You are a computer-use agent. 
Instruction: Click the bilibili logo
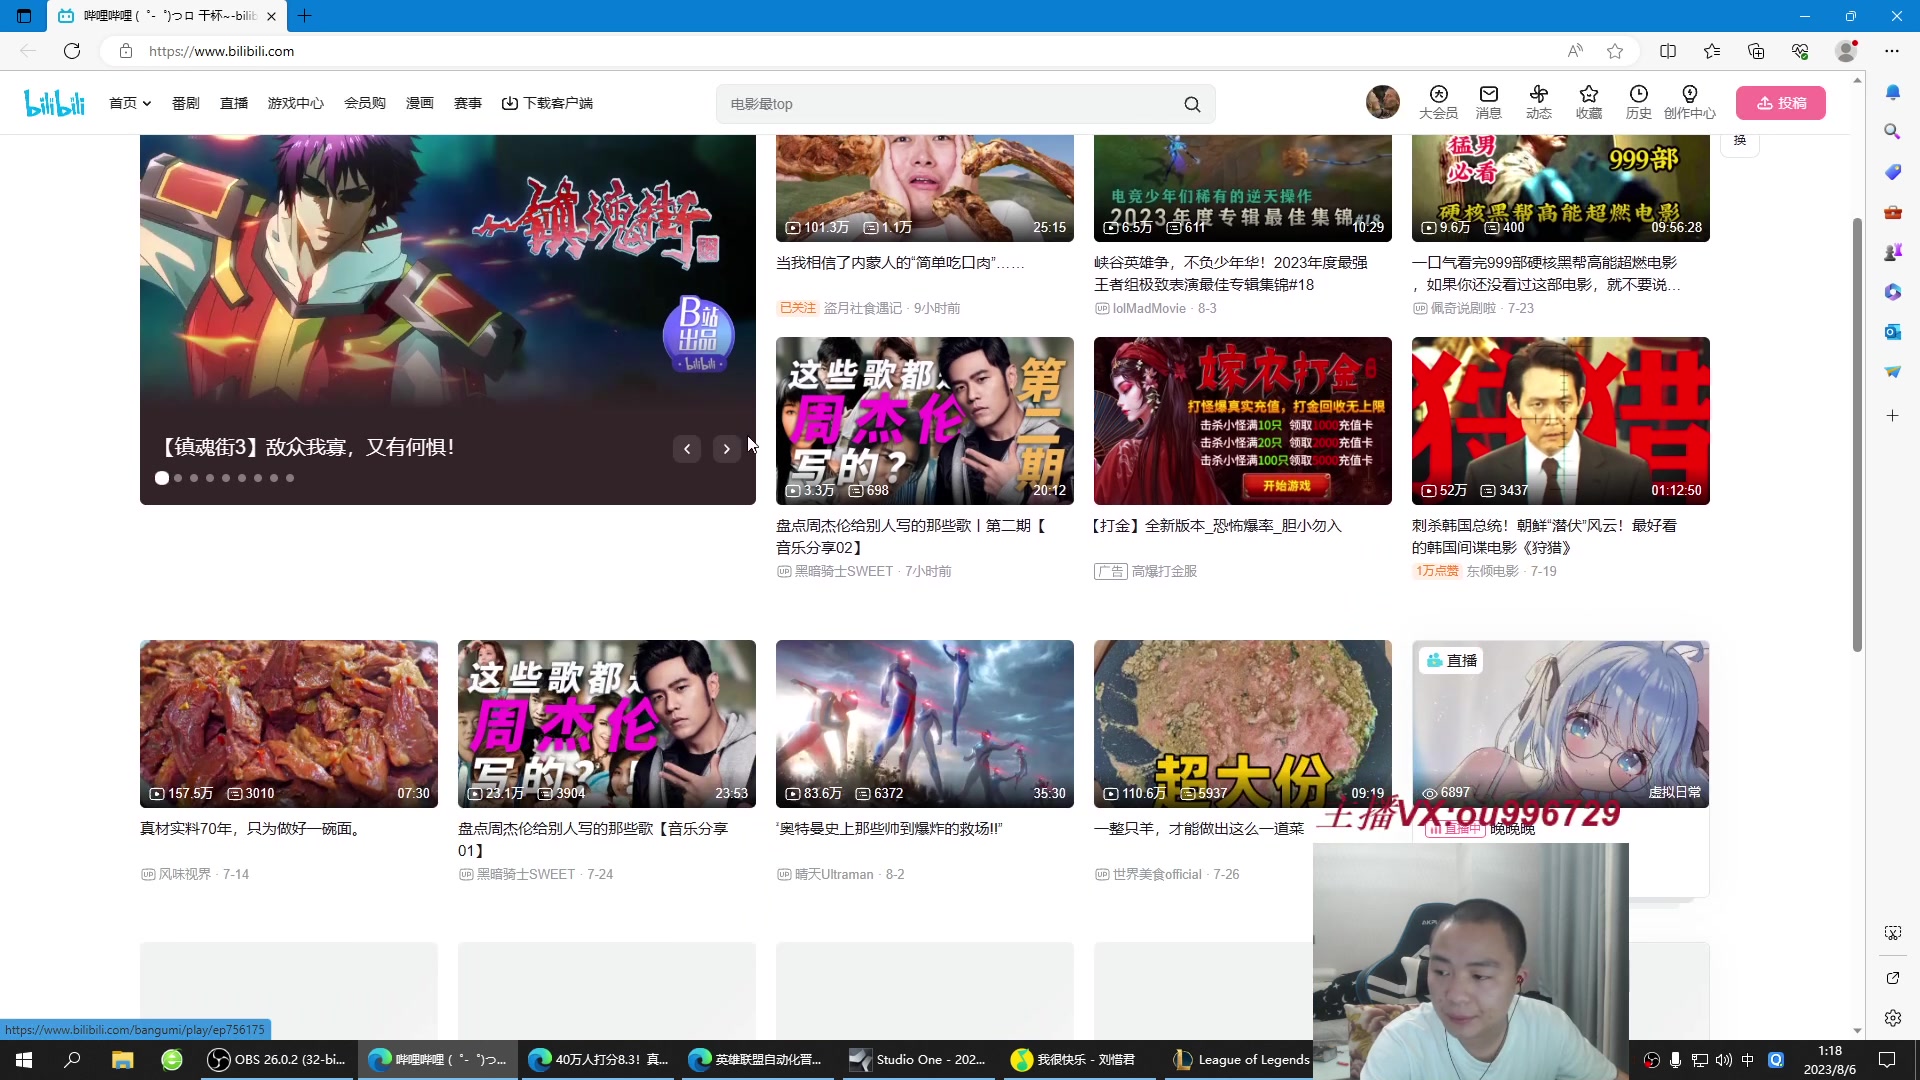click(55, 103)
